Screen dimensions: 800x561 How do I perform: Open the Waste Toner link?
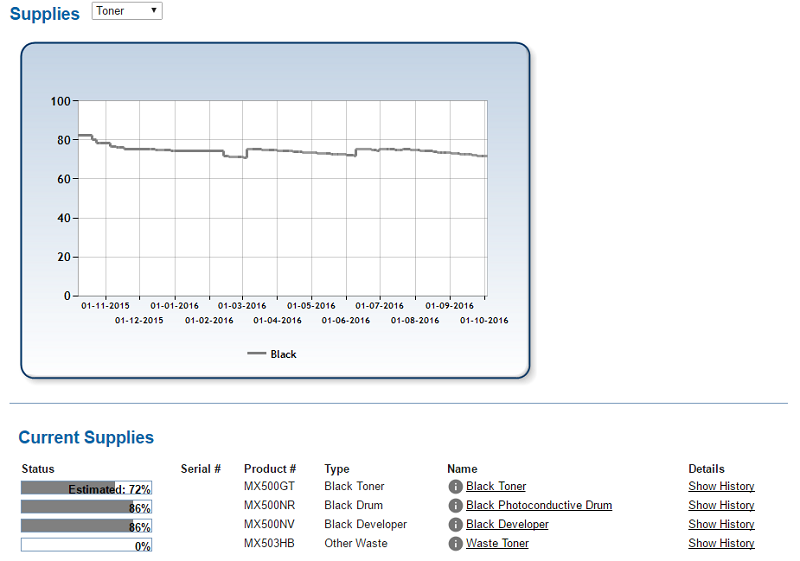tap(497, 543)
